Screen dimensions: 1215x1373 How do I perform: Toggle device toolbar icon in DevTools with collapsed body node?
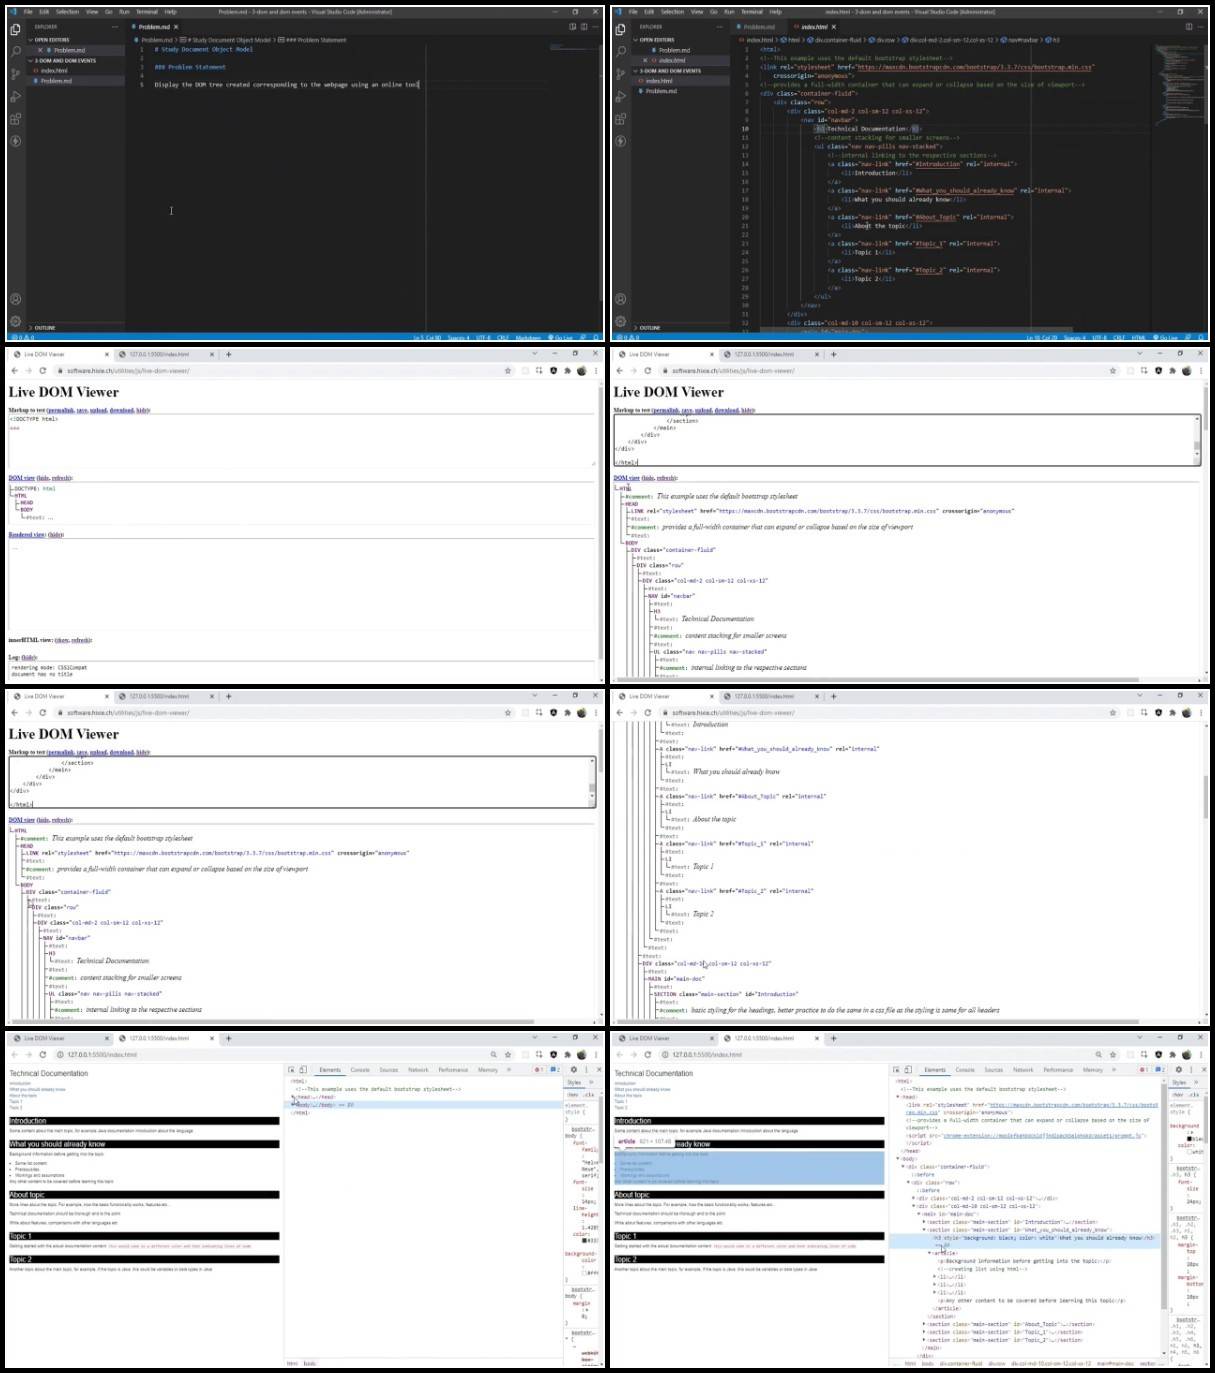point(303,1069)
